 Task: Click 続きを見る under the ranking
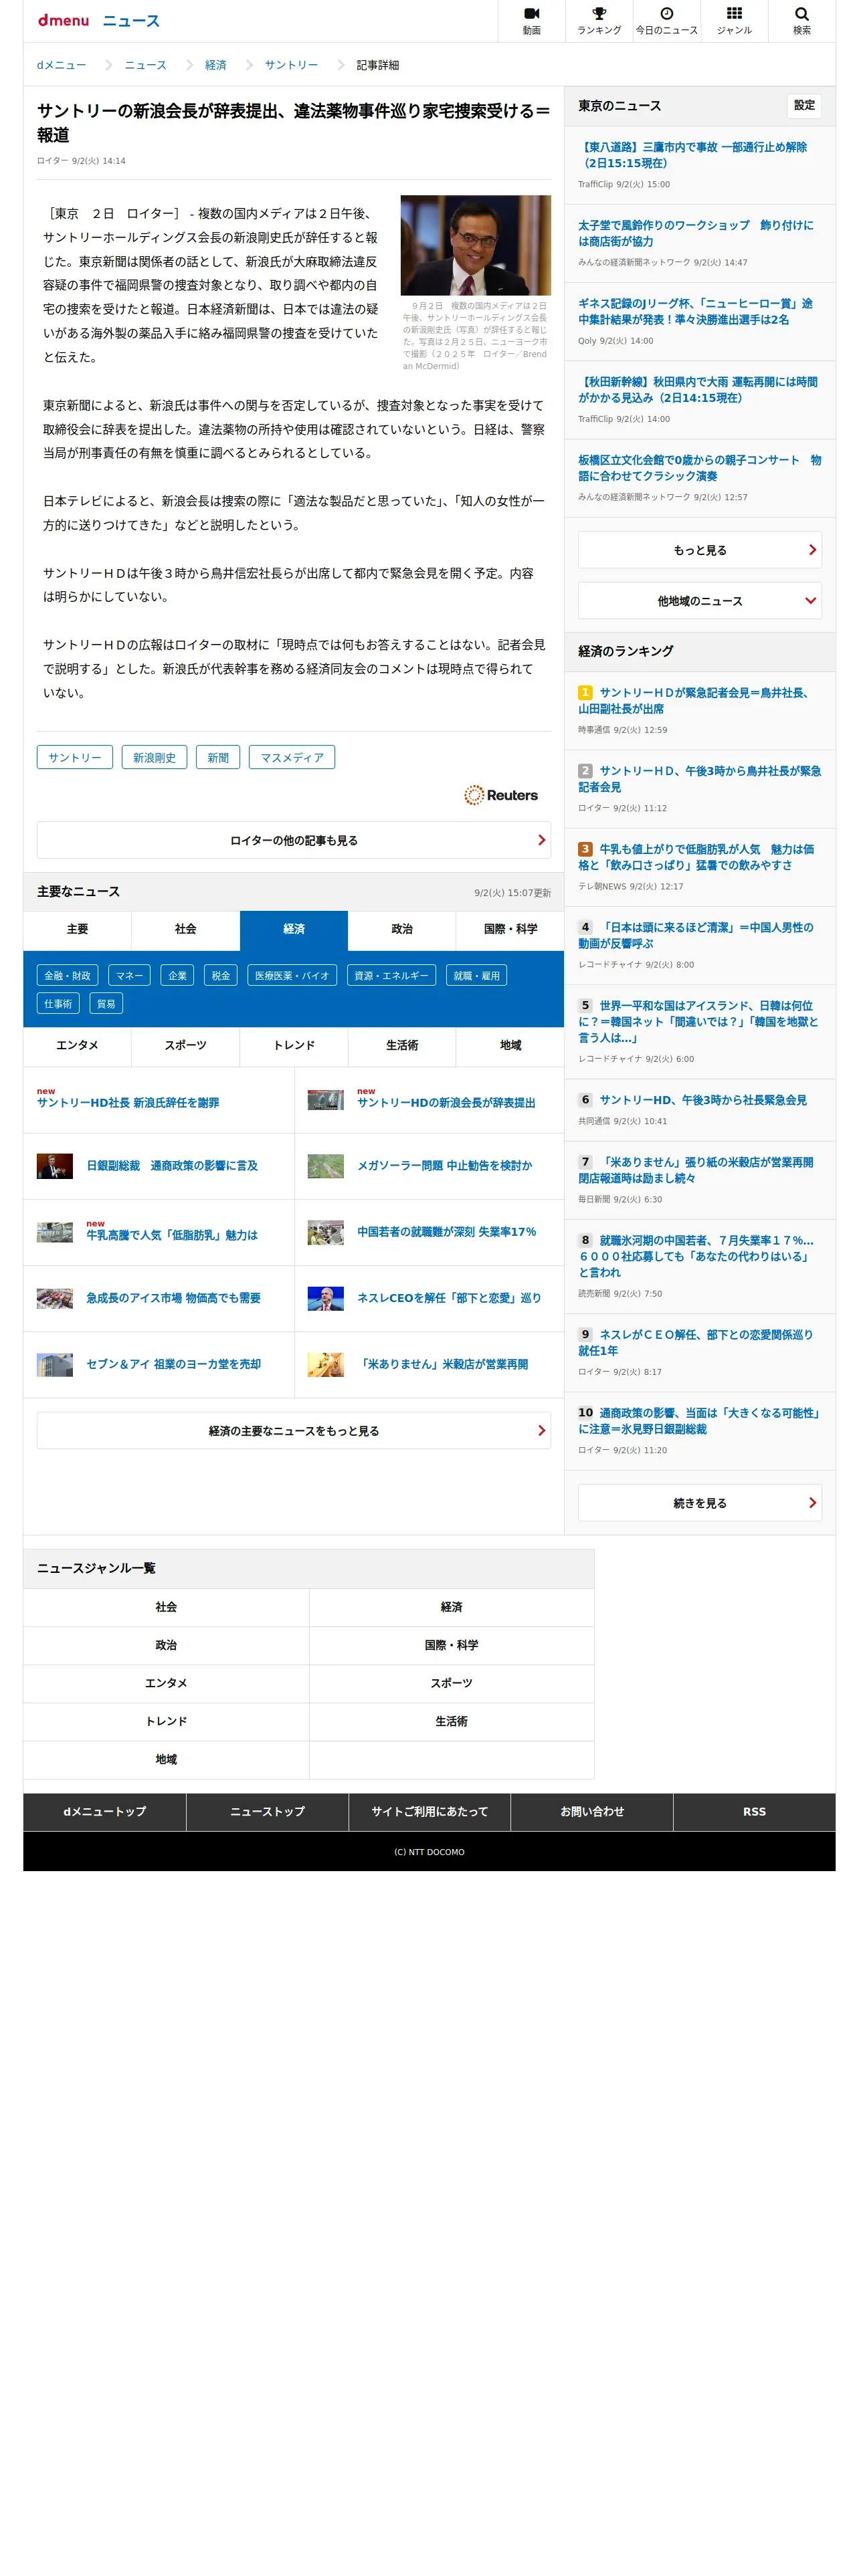699,1503
